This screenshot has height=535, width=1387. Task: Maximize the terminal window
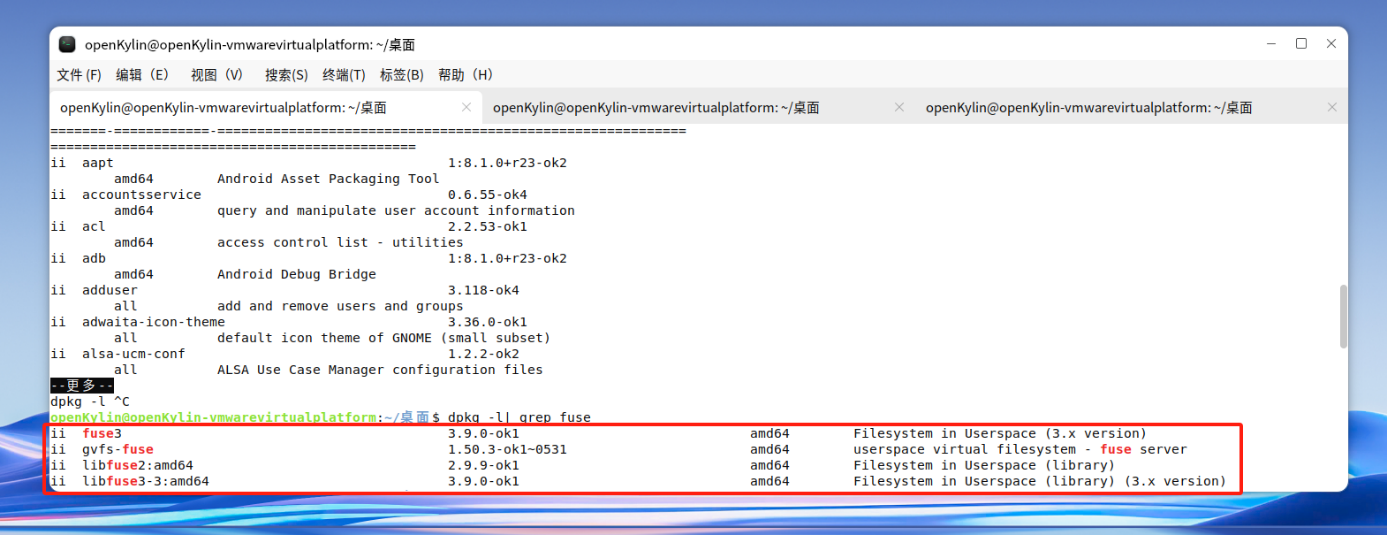click(1301, 44)
